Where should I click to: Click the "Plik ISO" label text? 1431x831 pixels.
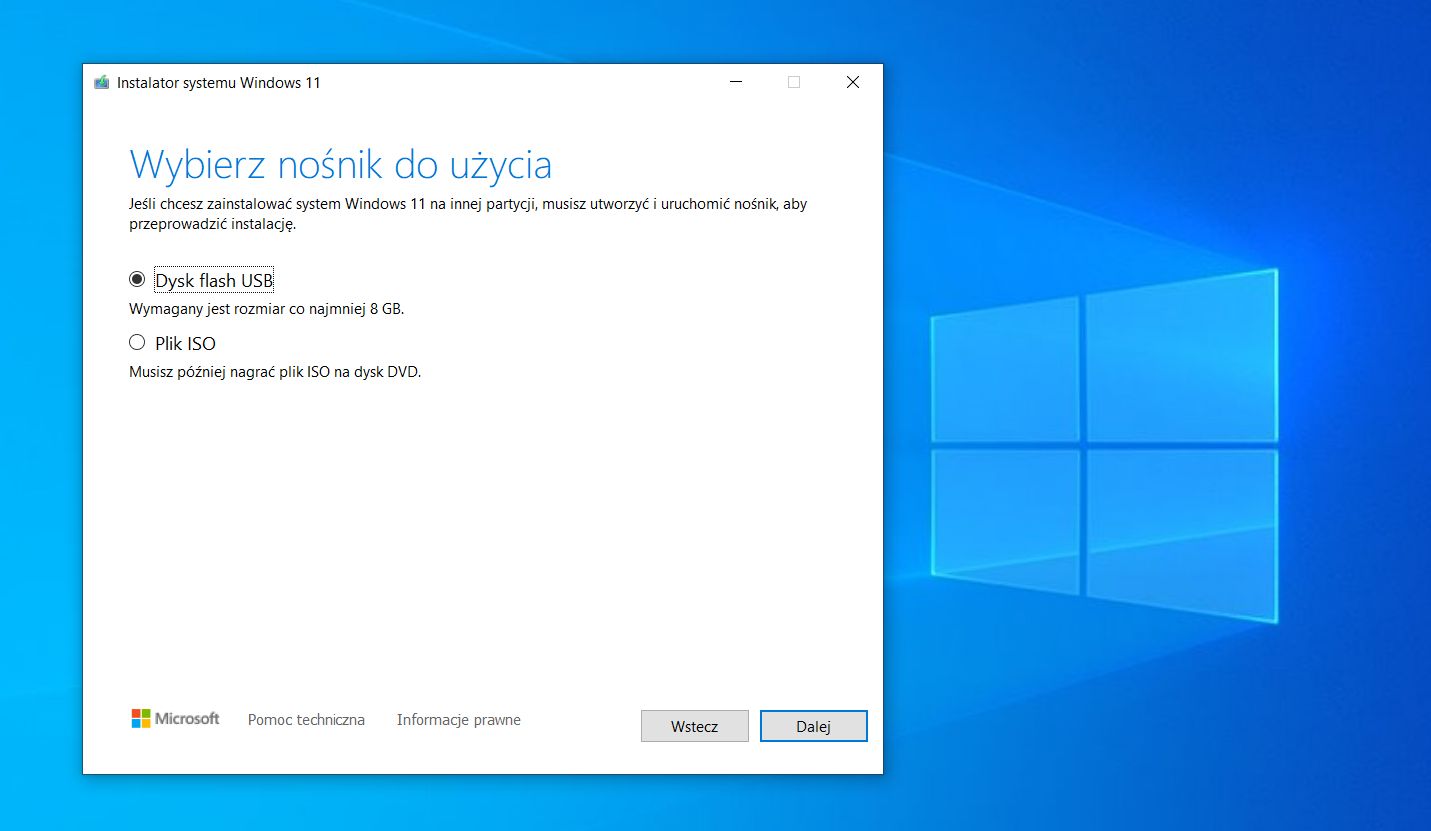(x=185, y=342)
